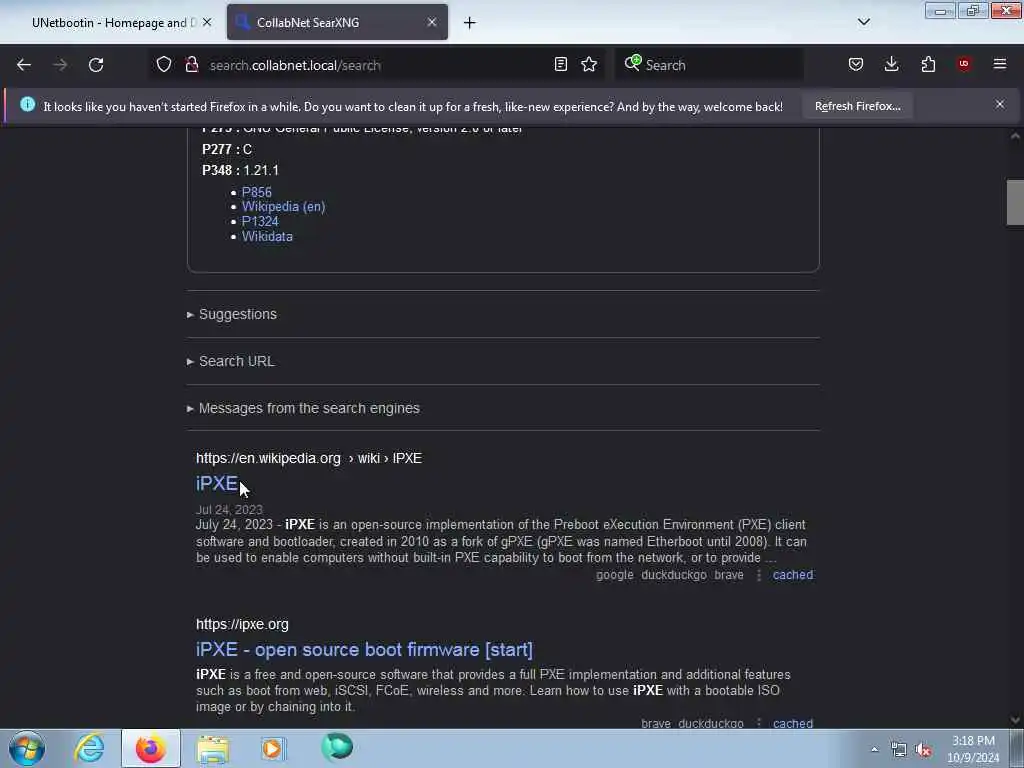This screenshot has height=768, width=1024.
Task: Click the search engine icon in search box
Action: (632, 63)
